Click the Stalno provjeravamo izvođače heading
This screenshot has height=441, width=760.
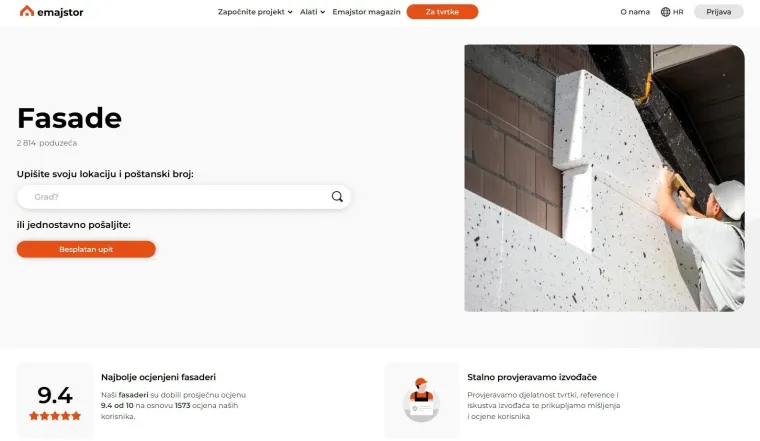tap(532, 377)
